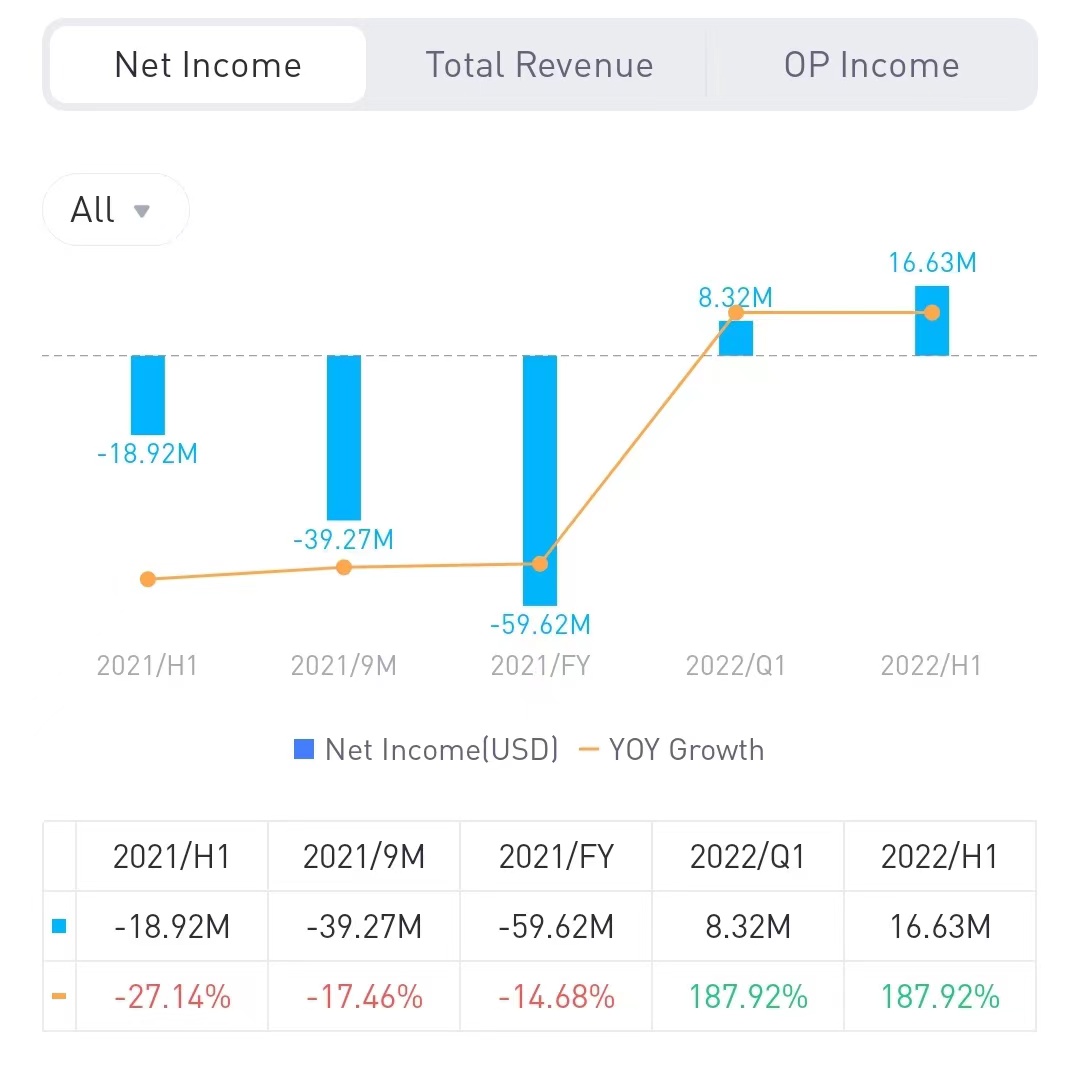
Task: Select the 2022/H1 net income bar
Action: click(932, 321)
